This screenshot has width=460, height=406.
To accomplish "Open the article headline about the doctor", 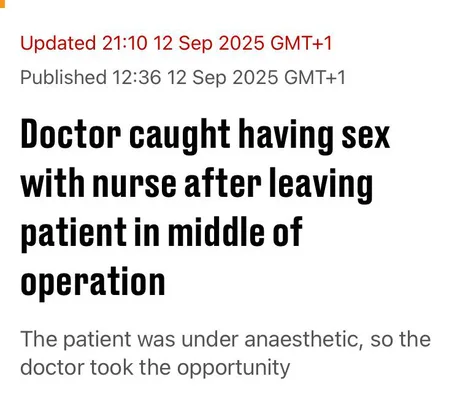I will point(205,208).
